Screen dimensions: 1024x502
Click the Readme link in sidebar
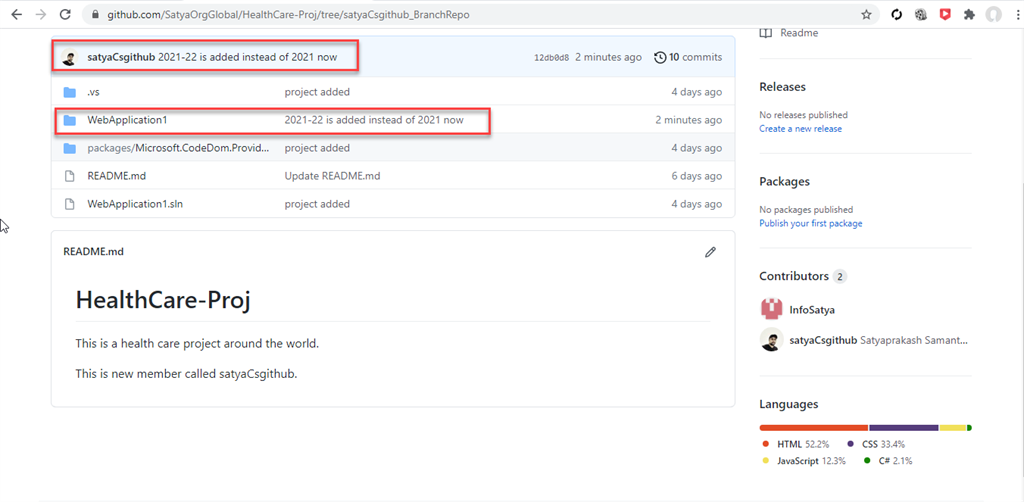[799, 33]
